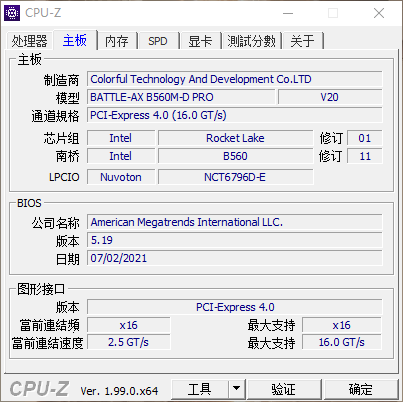
Task: Select the model field BATTLE-AX B560M-D PRO
Action: [181, 97]
